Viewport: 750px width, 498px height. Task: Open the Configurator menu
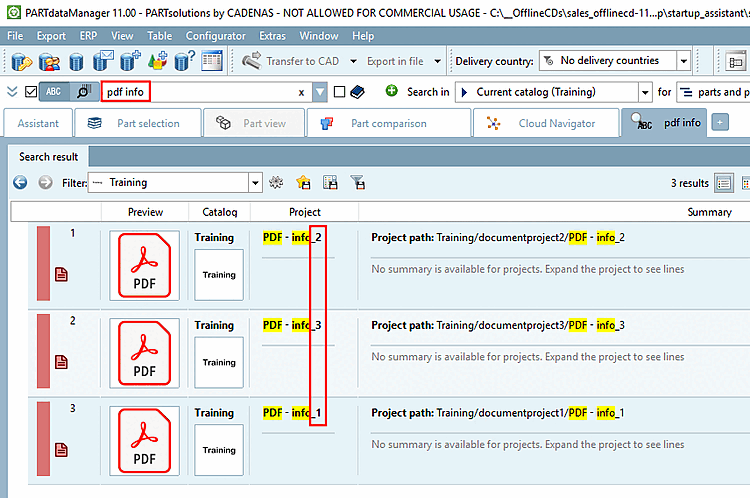[x=216, y=36]
